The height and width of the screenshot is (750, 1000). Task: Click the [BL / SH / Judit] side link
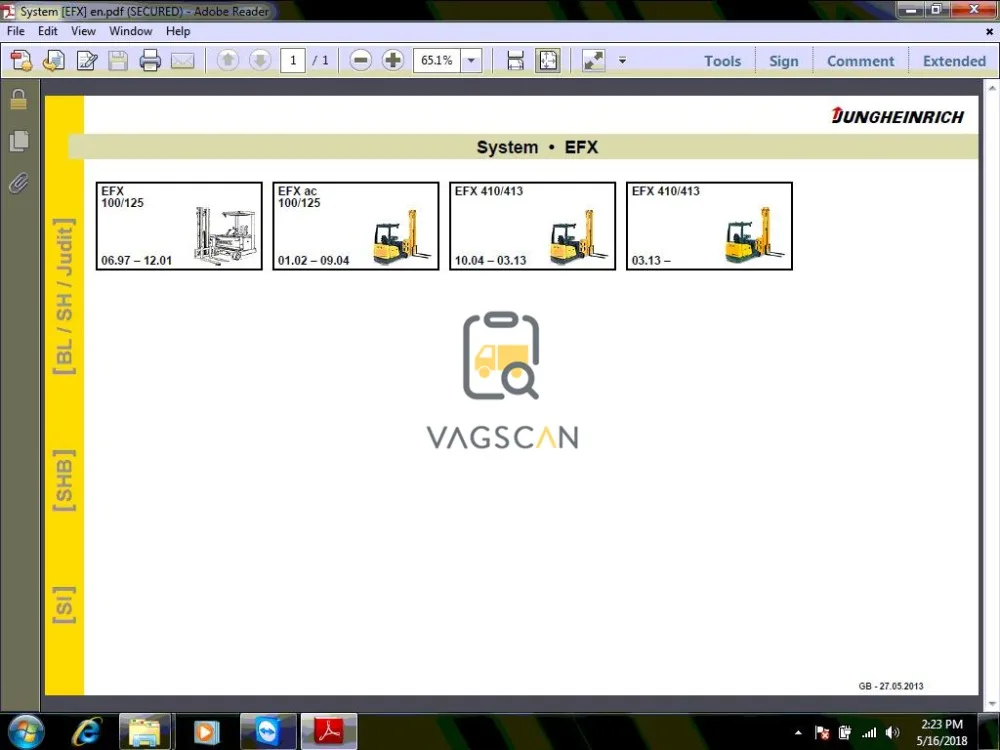pyautogui.click(x=64, y=297)
